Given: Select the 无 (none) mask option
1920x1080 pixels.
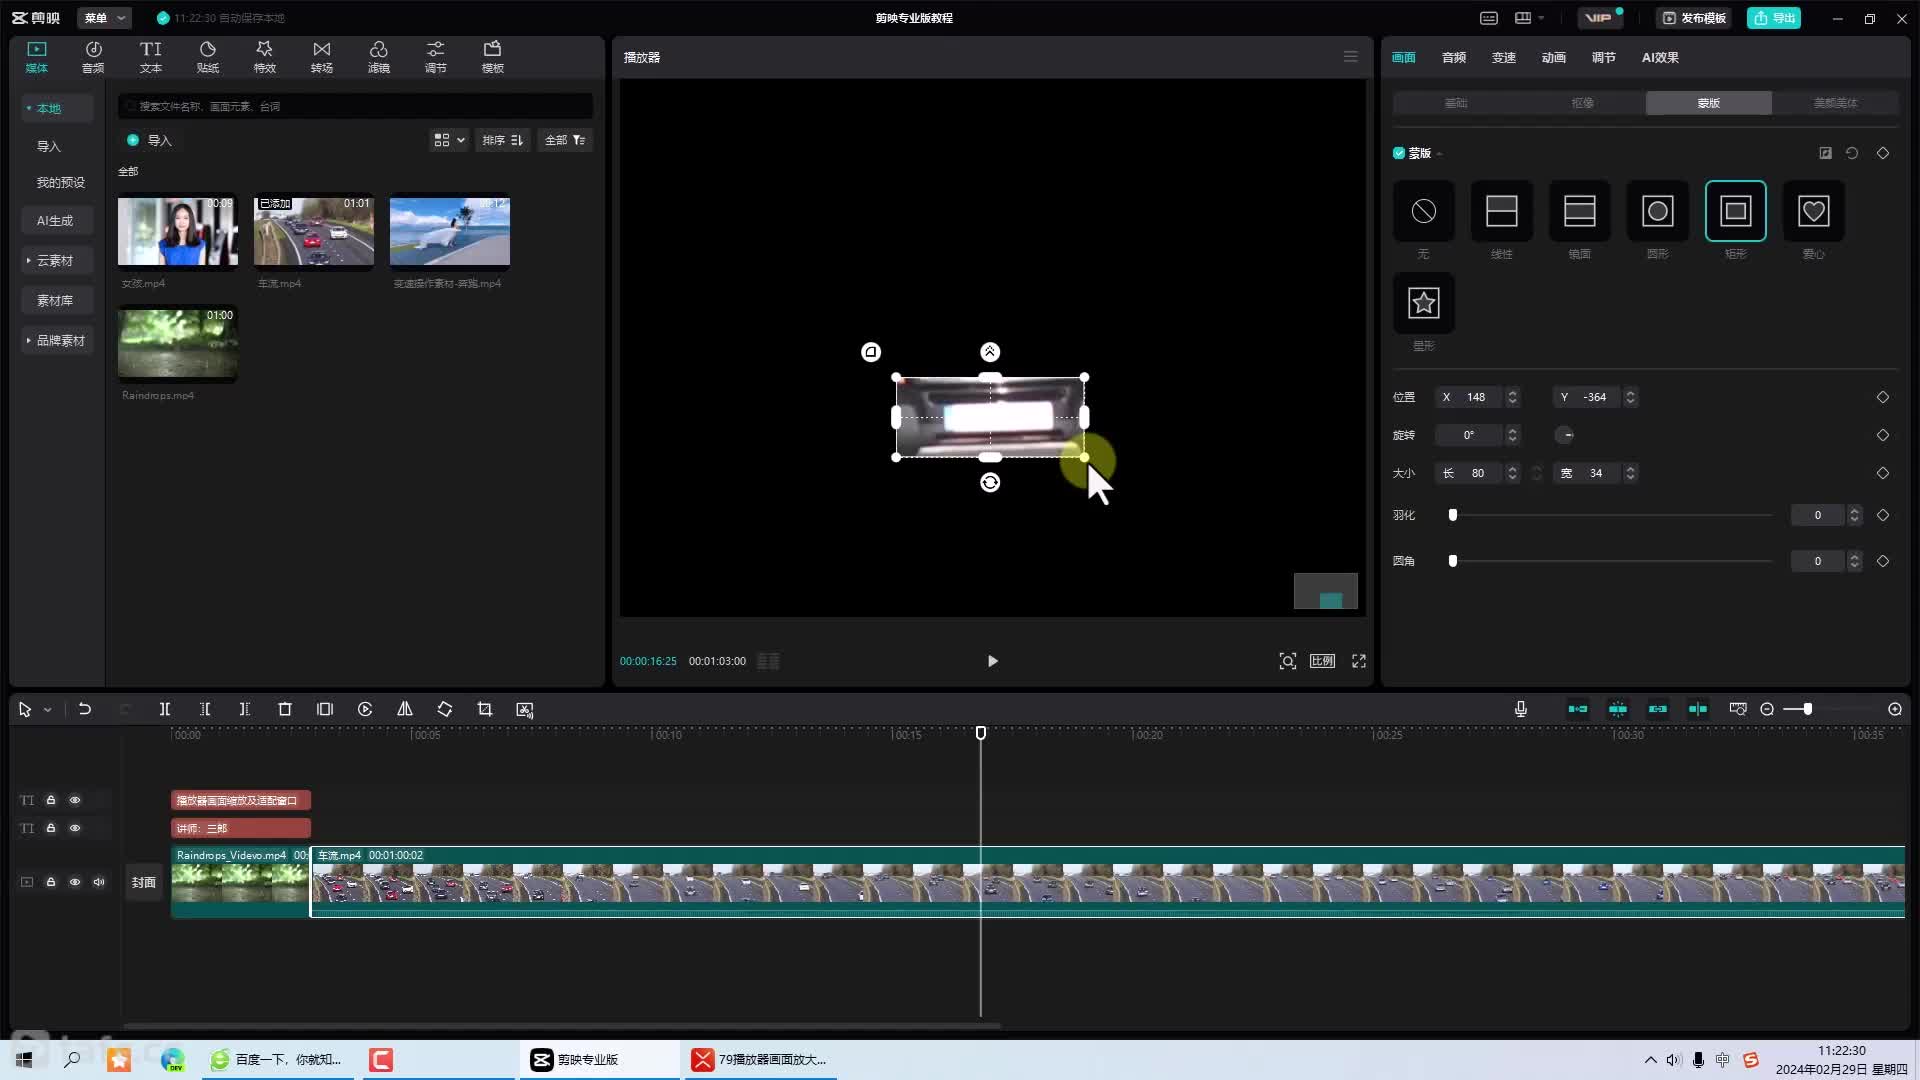Looking at the screenshot, I should coord(1423,211).
